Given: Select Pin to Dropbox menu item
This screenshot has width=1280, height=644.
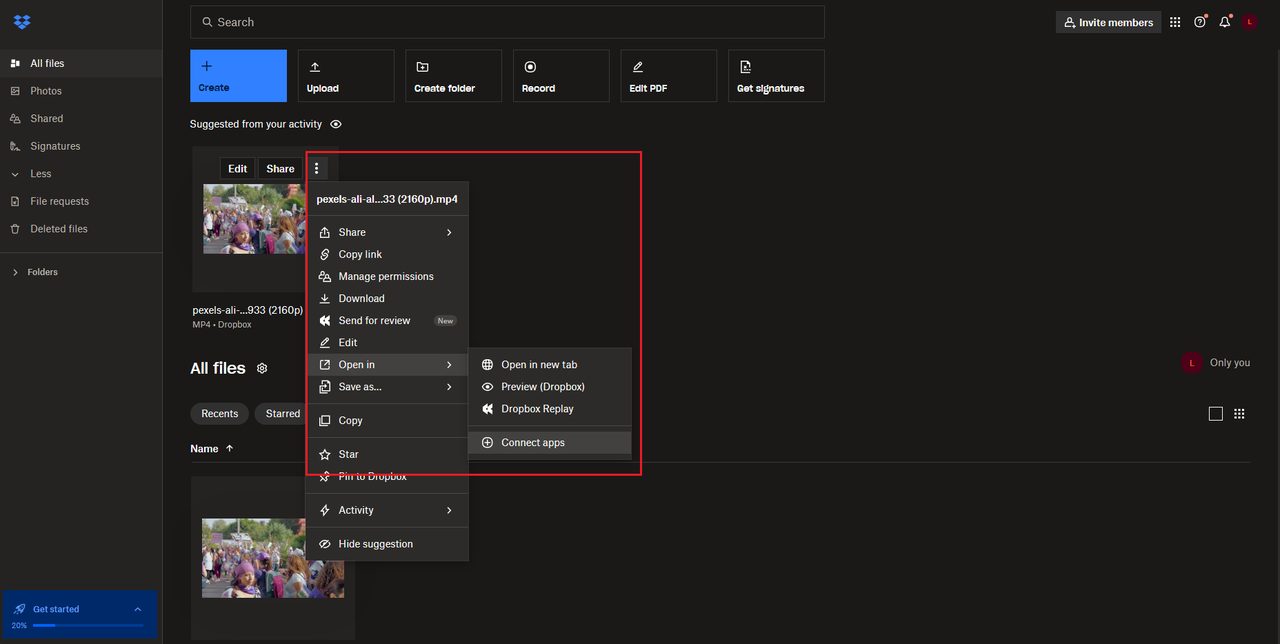Looking at the screenshot, I should tap(387, 476).
